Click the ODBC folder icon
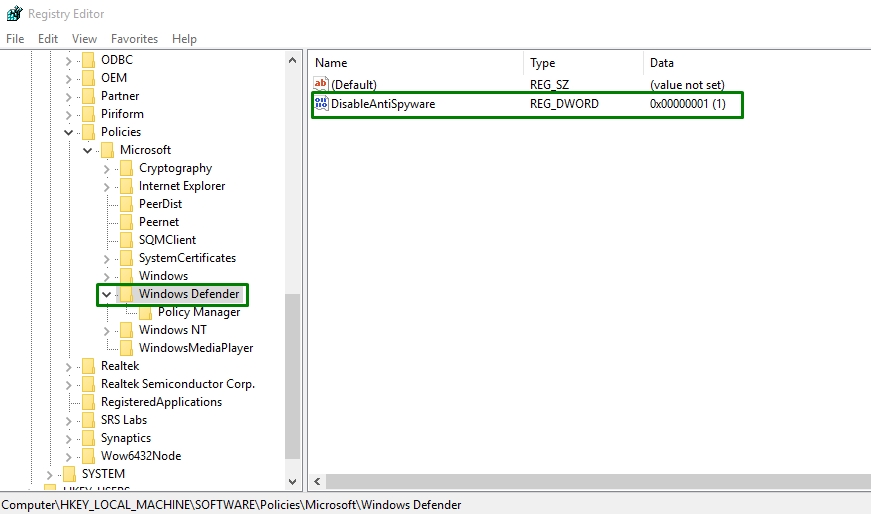The image size is (871, 514). (88, 60)
